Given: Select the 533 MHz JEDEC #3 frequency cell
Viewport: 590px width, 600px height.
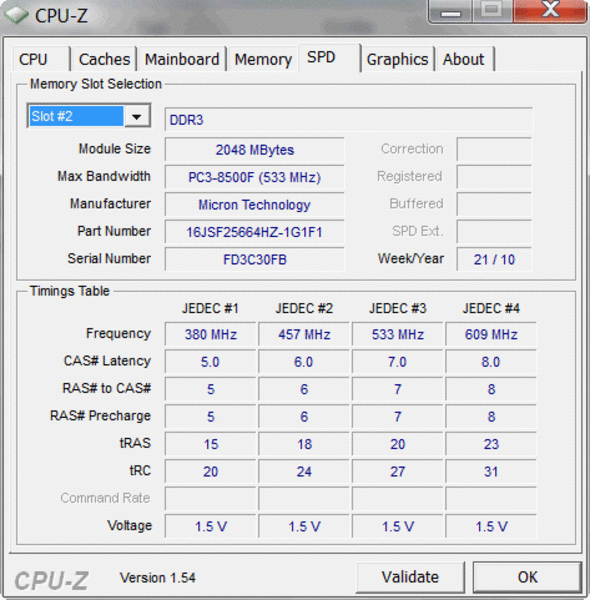Looking at the screenshot, I should coord(398,334).
